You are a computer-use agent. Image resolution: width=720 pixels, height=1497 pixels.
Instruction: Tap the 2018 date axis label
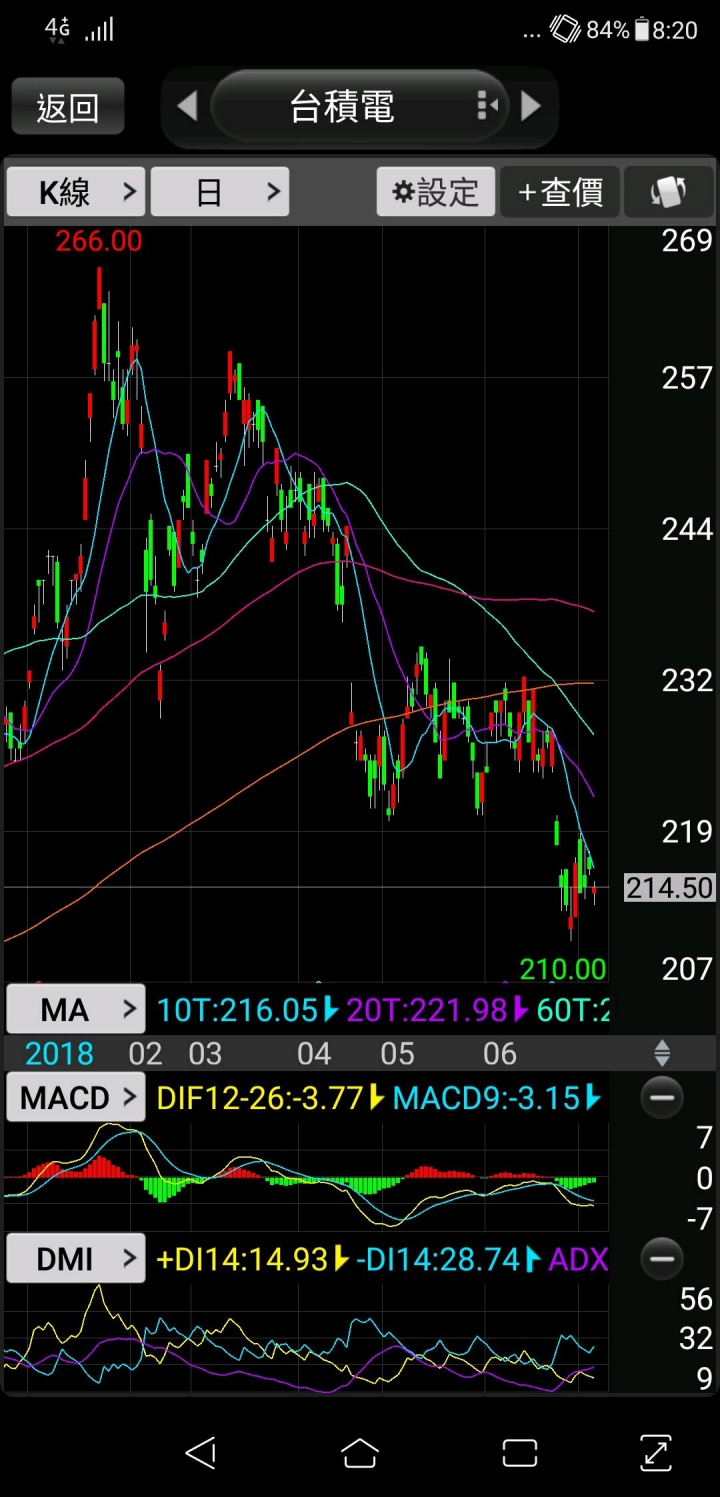click(x=60, y=1053)
